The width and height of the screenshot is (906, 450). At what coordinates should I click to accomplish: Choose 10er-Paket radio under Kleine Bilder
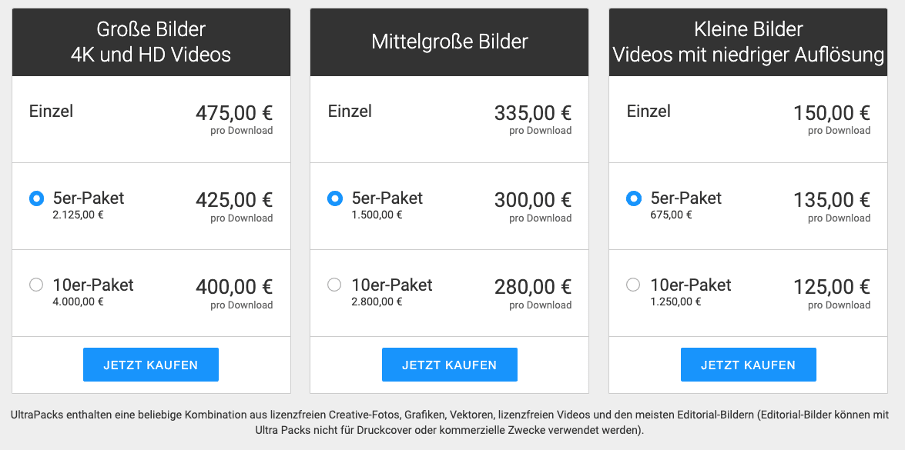[633, 285]
